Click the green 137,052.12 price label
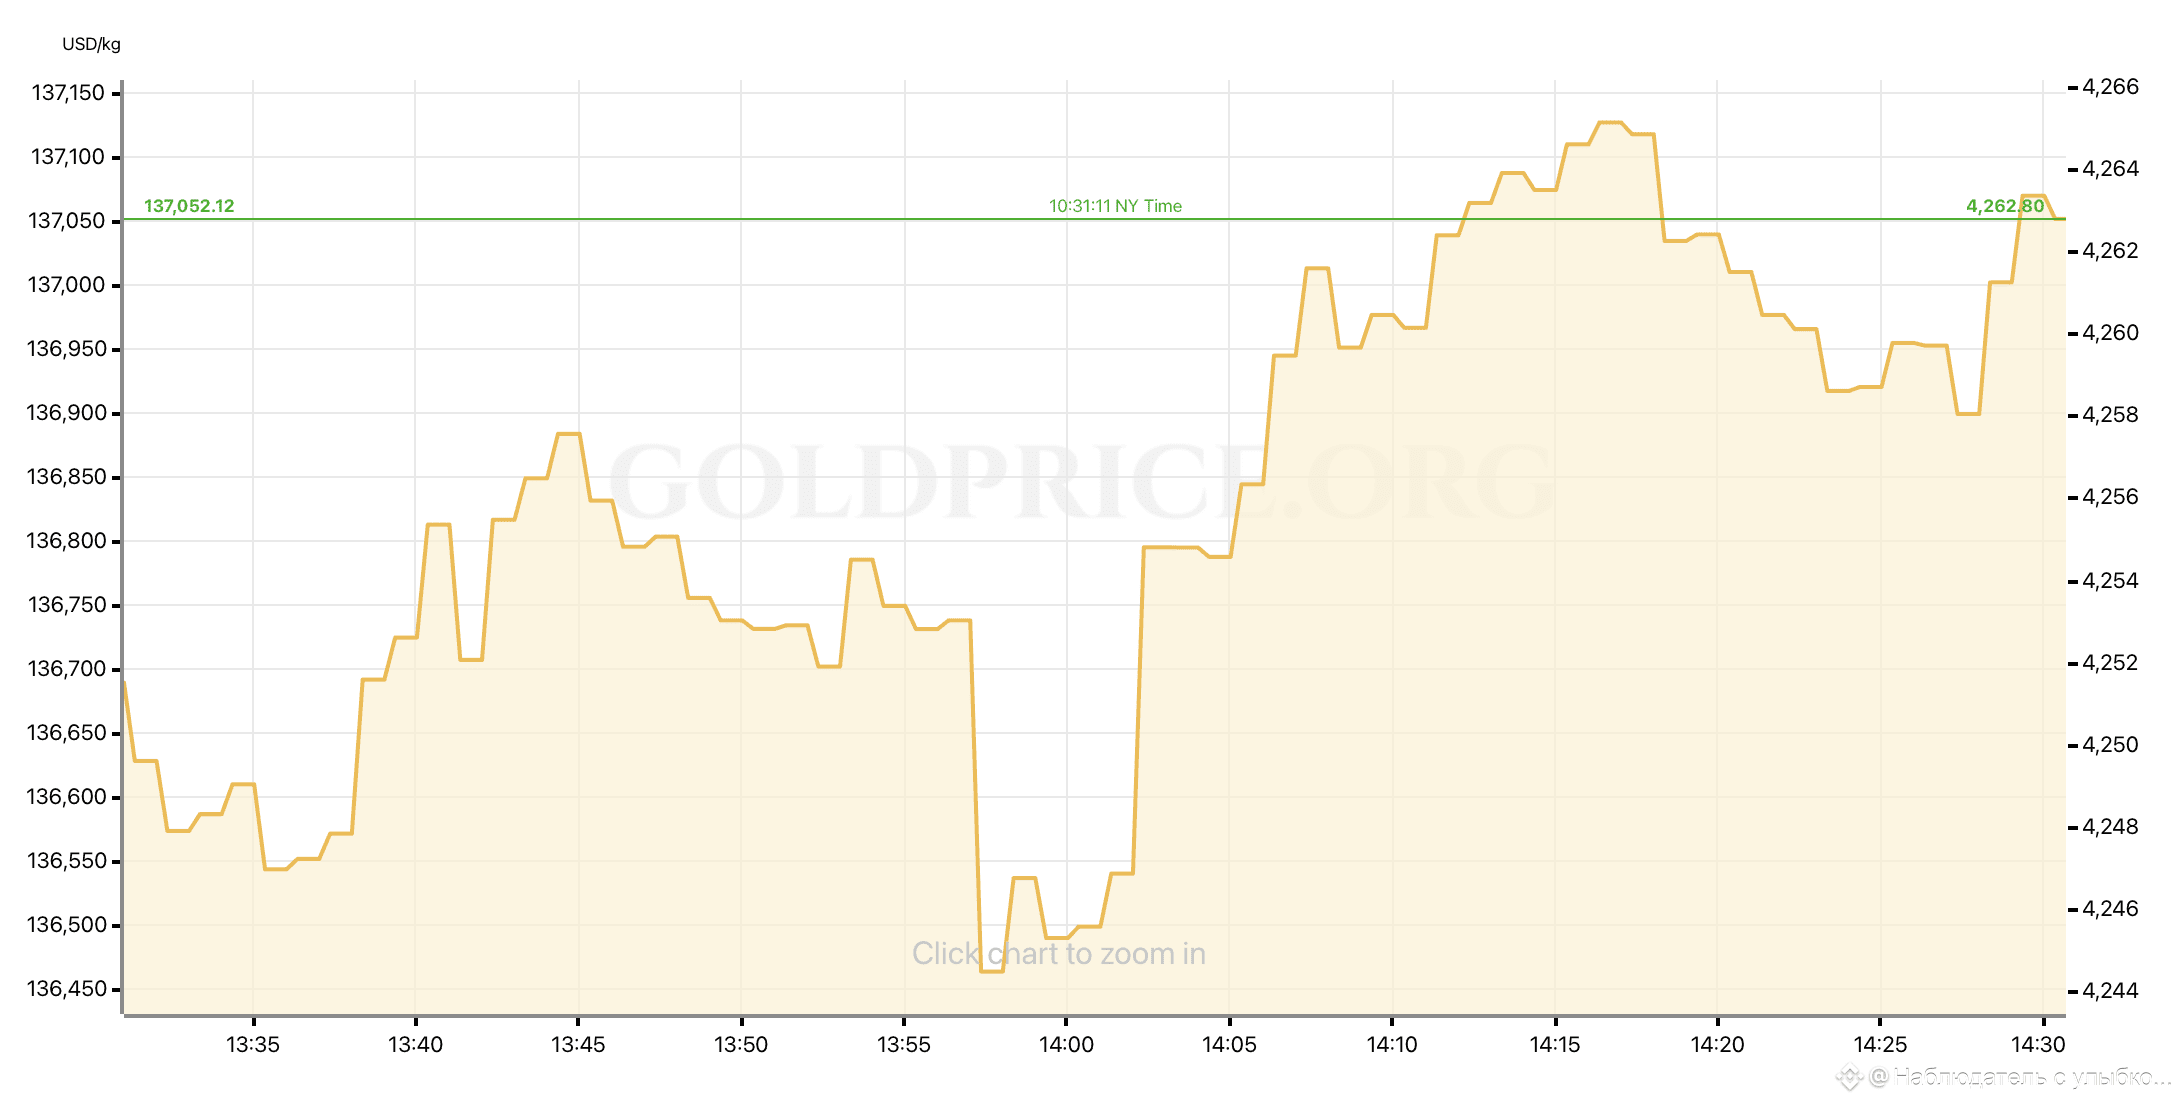This screenshot has height=1102, width=2180. pyautogui.click(x=189, y=206)
